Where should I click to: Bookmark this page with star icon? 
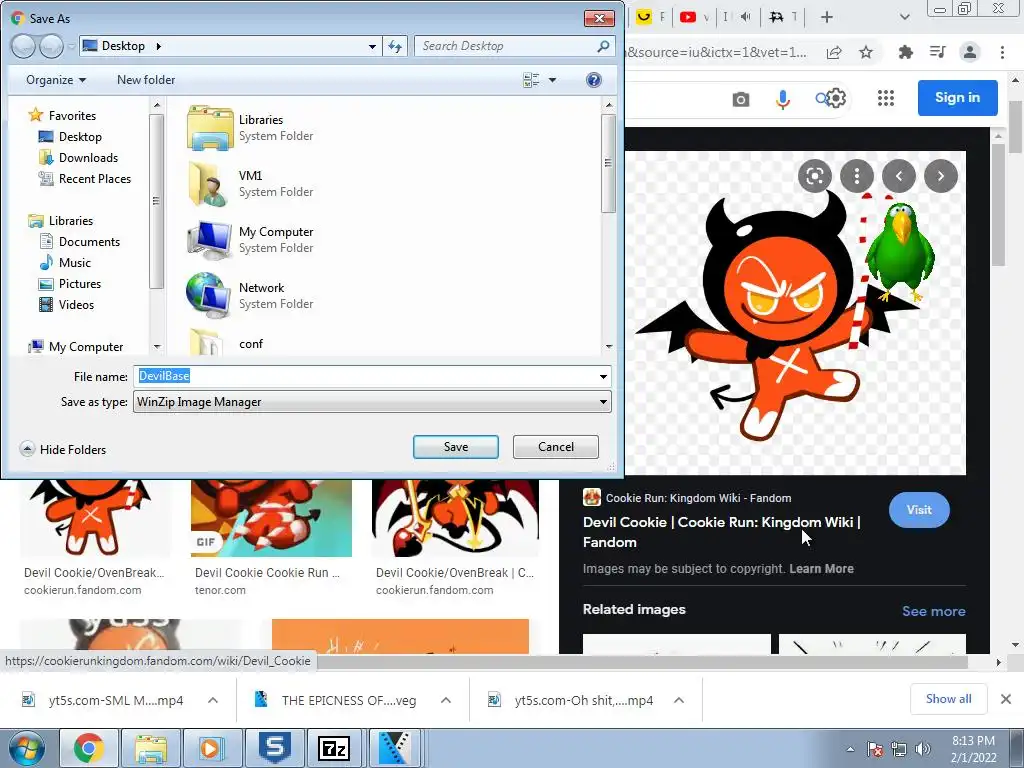[x=866, y=52]
